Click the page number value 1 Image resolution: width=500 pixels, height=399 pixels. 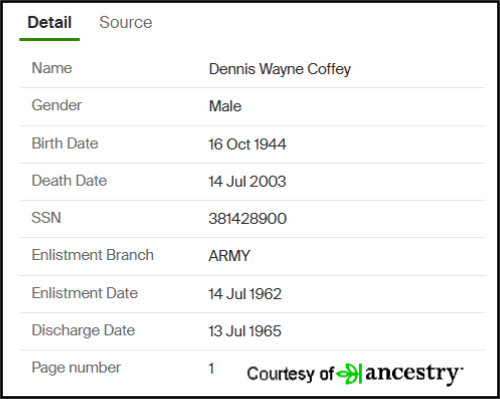click(x=211, y=369)
